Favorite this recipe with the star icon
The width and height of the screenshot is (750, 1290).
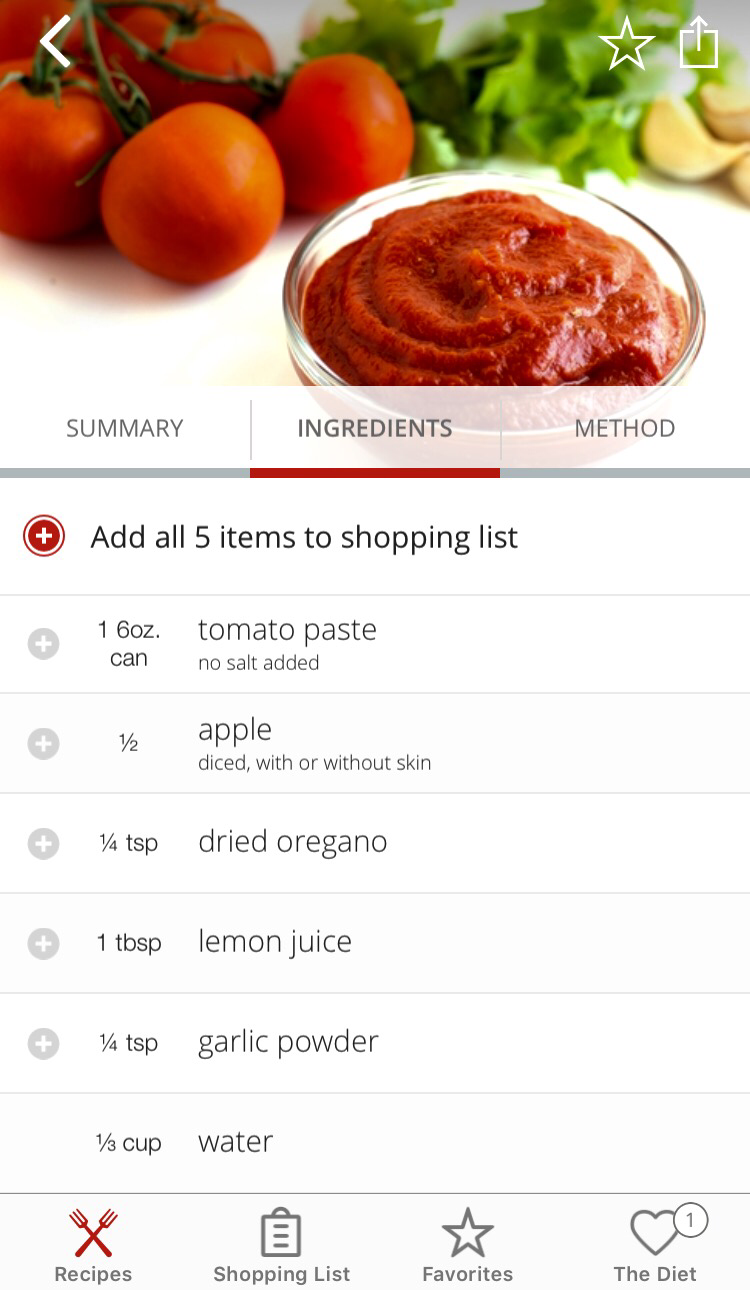tap(626, 44)
